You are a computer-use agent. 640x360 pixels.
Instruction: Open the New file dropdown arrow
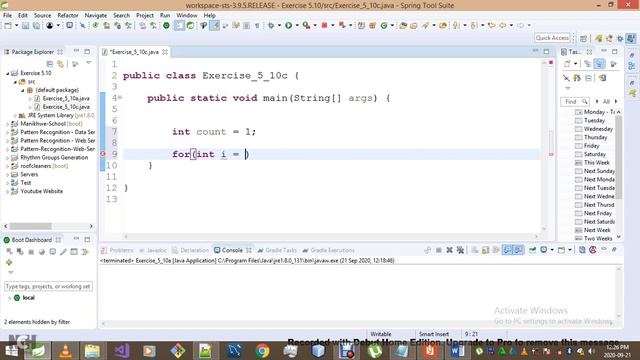[x=16, y=26]
